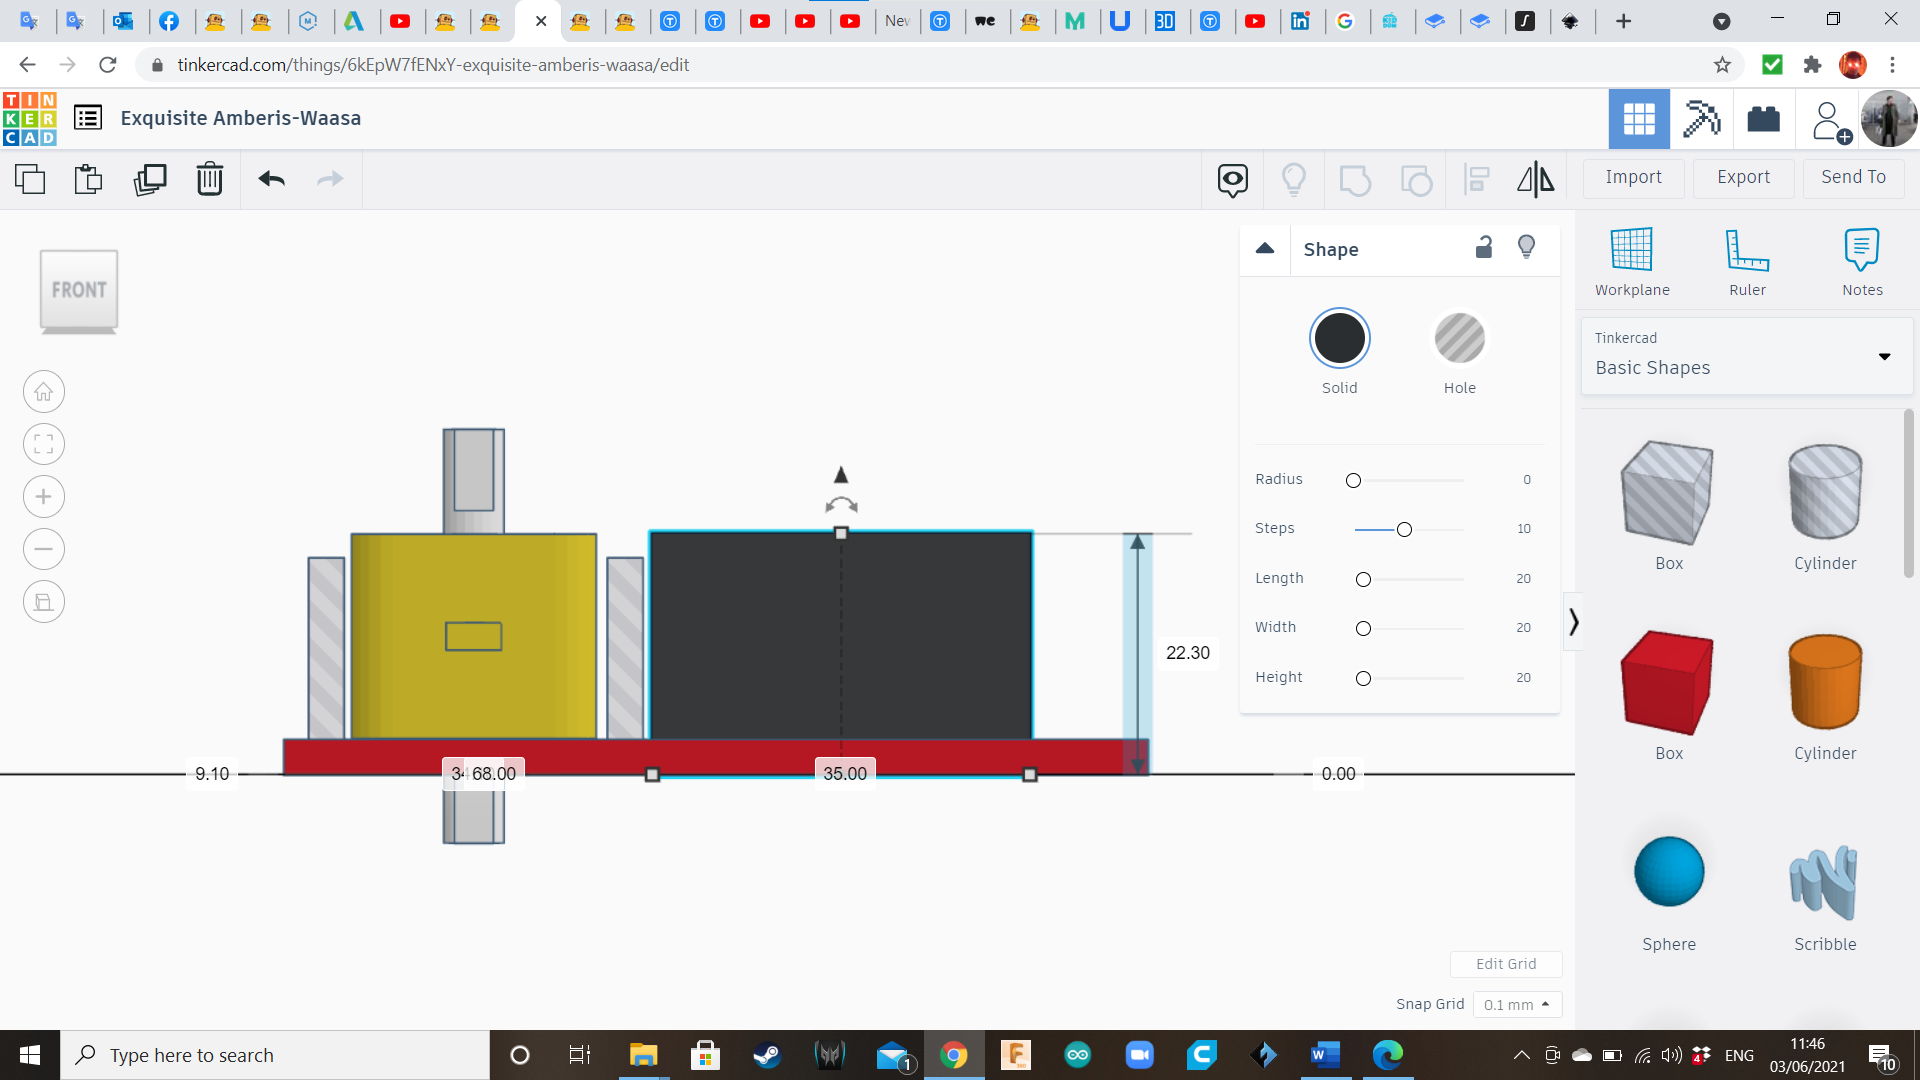Image resolution: width=1920 pixels, height=1080 pixels.
Task: Click the Edit Grid button
Action: [x=1506, y=963]
